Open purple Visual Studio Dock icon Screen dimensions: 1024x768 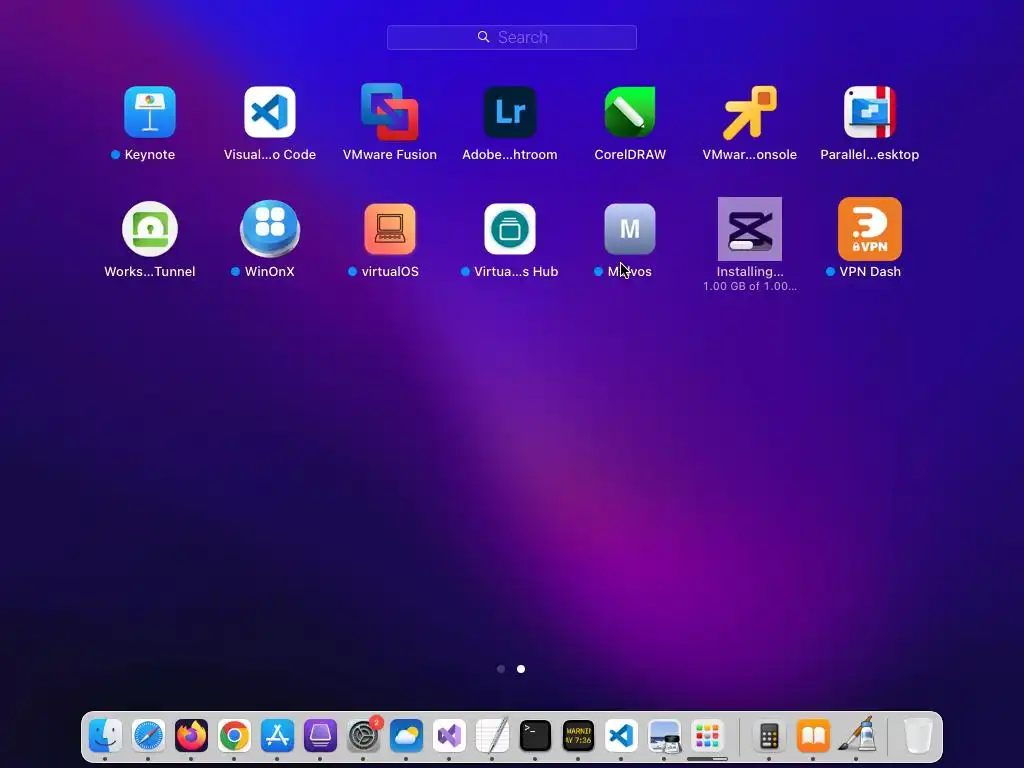click(x=449, y=736)
